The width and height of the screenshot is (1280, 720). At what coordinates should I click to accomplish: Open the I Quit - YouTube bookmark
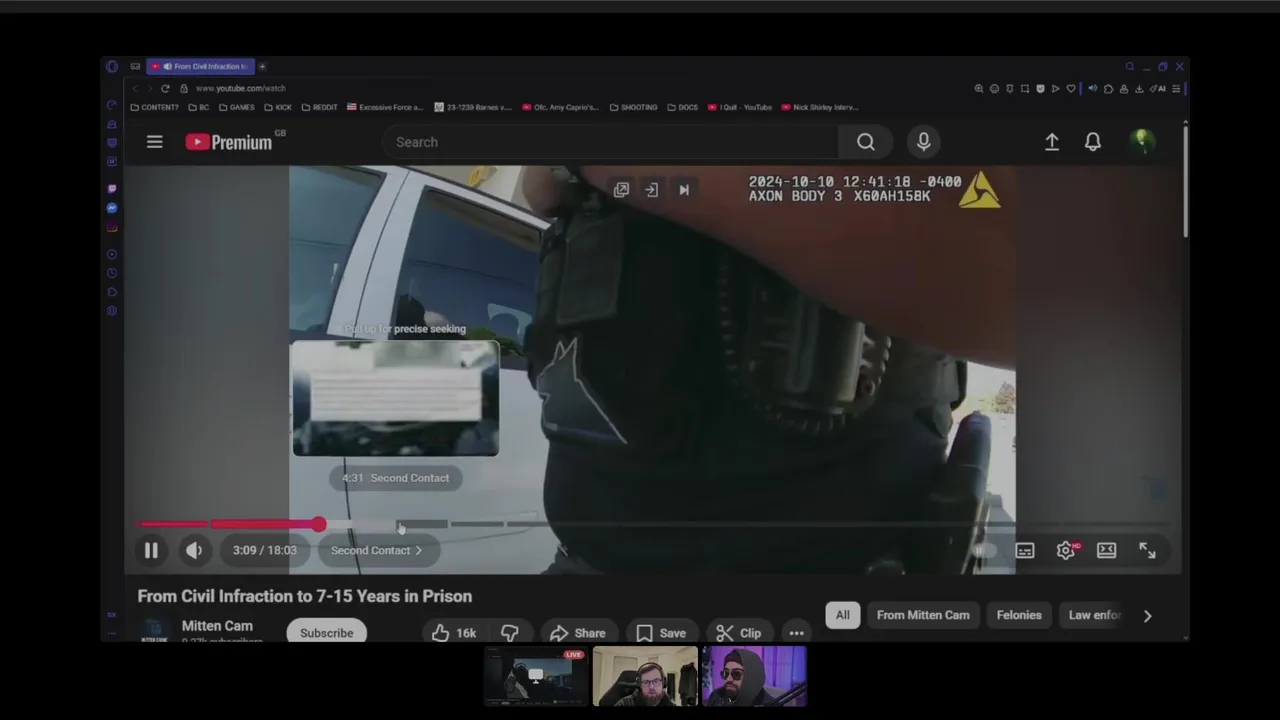click(x=740, y=107)
